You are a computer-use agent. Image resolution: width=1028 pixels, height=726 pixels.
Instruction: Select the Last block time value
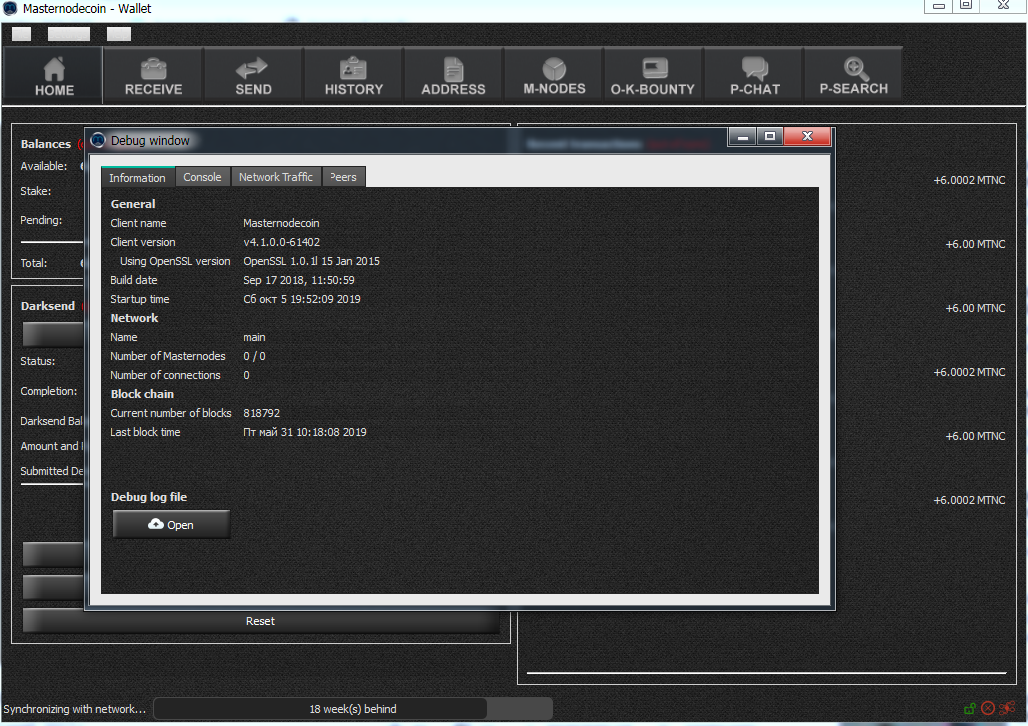tap(305, 432)
